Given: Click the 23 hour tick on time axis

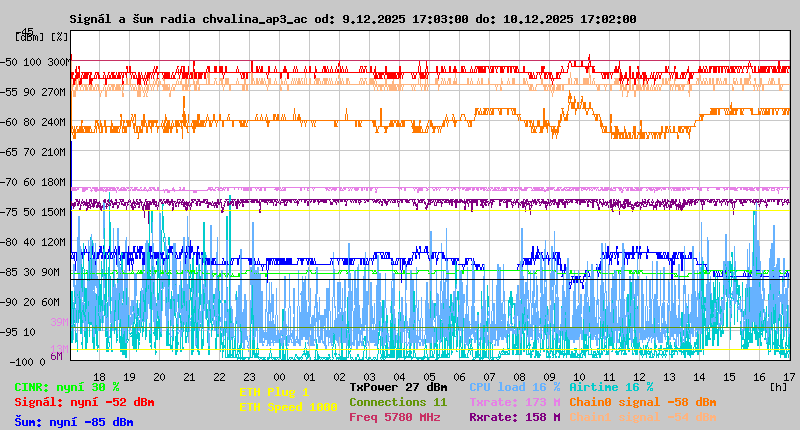Looking at the screenshot, I should pos(250,376).
